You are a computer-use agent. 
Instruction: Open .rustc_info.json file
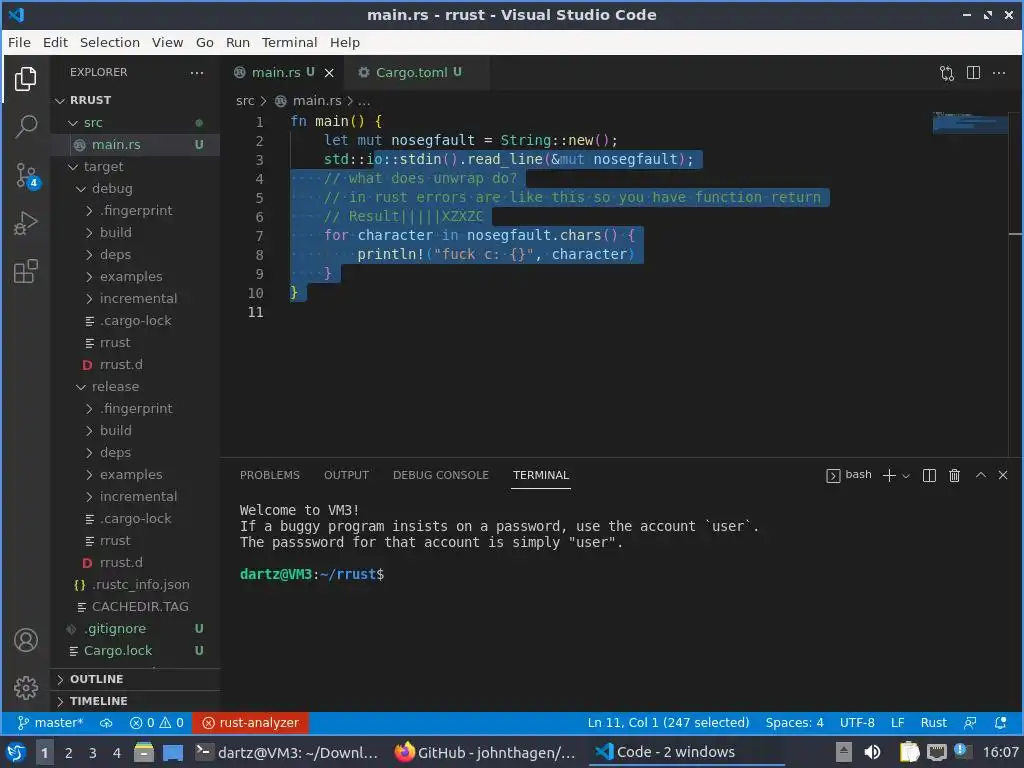click(135, 585)
